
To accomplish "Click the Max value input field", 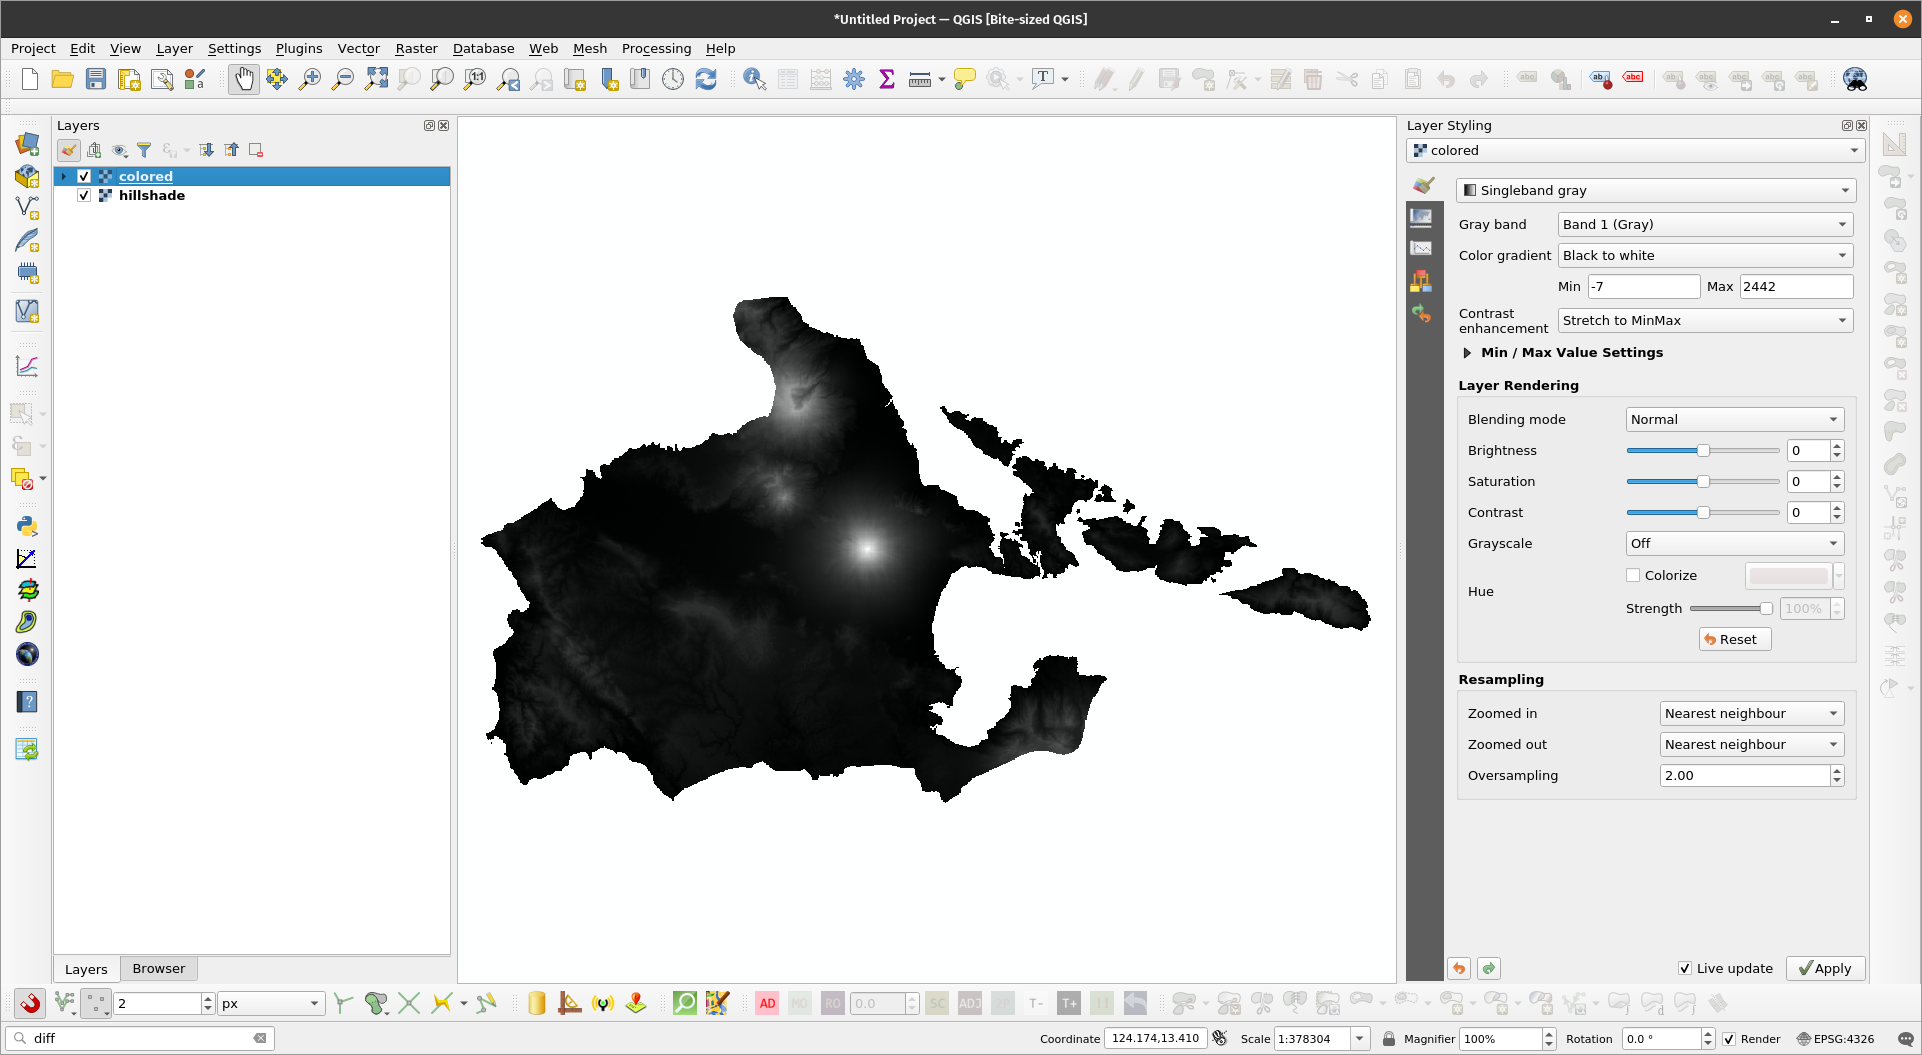I will [x=1795, y=287].
